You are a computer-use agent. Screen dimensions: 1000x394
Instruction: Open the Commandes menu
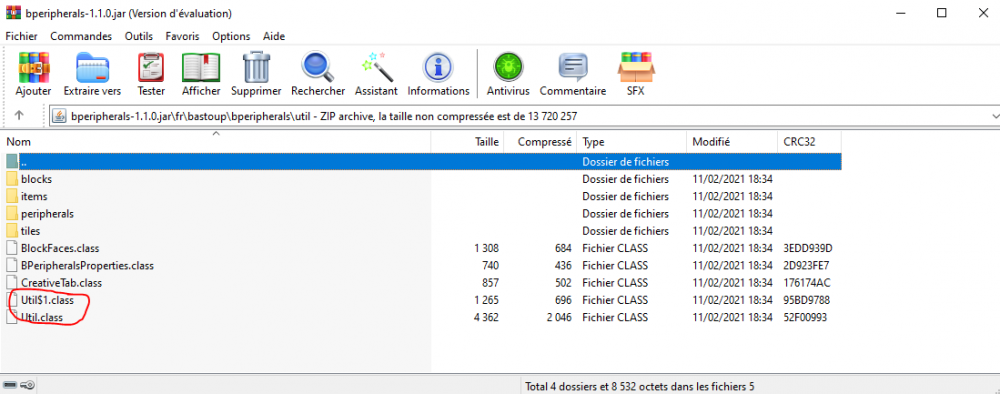[81, 36]
